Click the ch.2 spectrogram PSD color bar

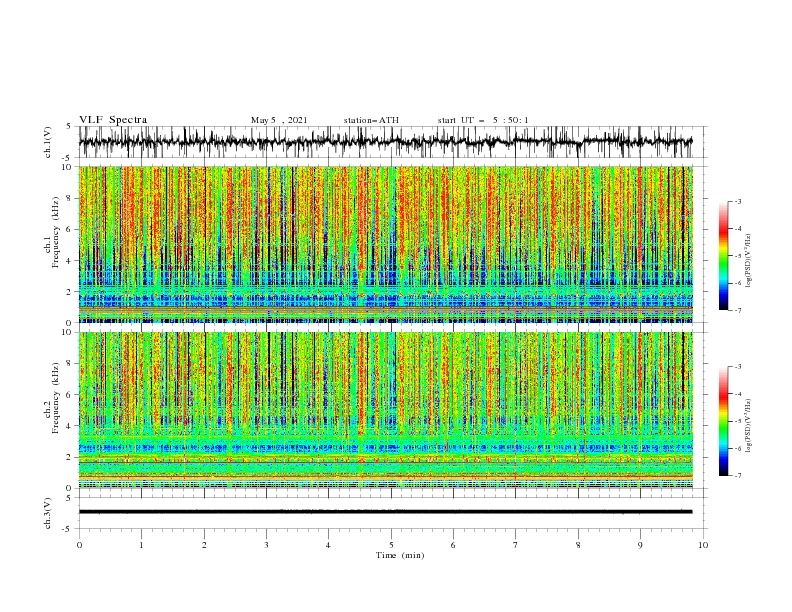[724, 421]
